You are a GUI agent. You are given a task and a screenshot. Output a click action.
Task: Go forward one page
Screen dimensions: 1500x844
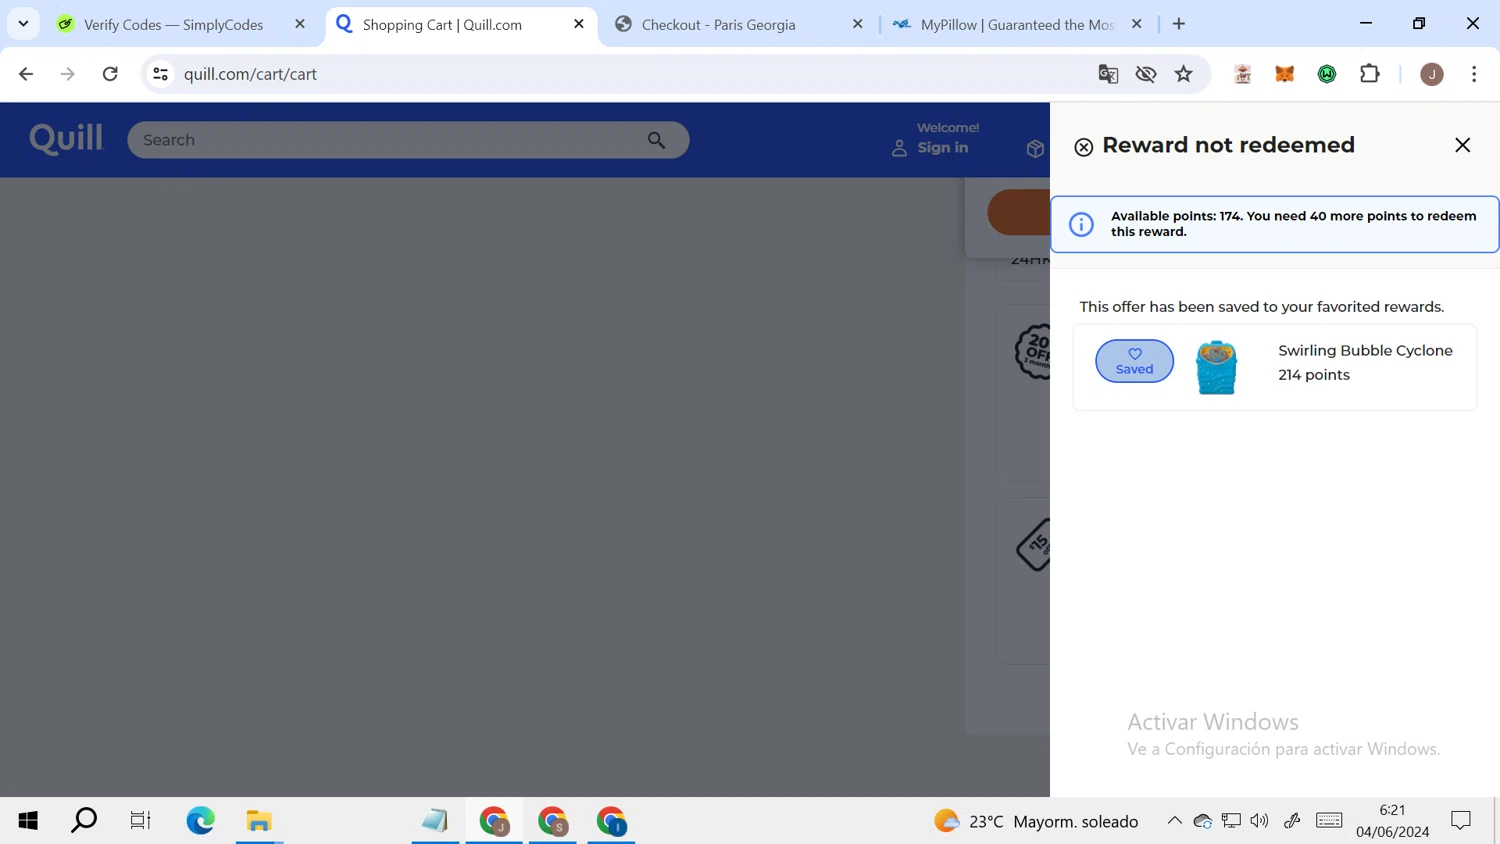[x=67, y=74]
